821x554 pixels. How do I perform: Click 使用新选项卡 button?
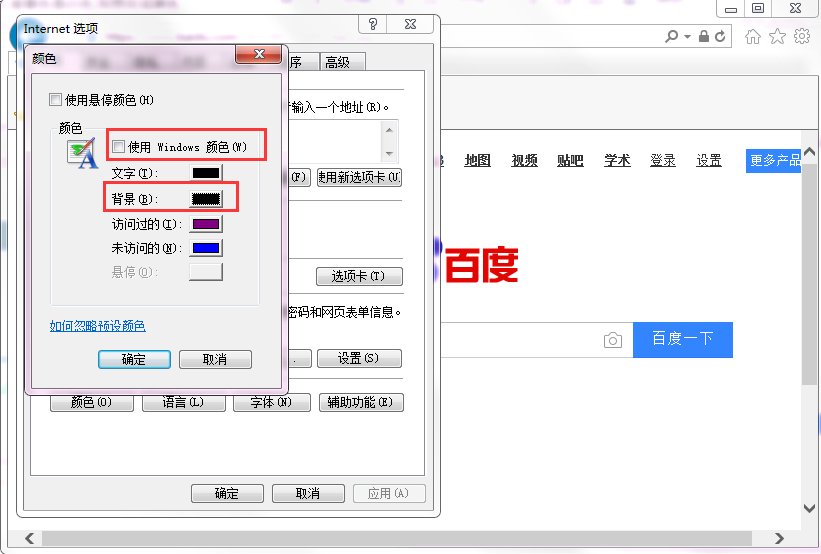point(359,178)
